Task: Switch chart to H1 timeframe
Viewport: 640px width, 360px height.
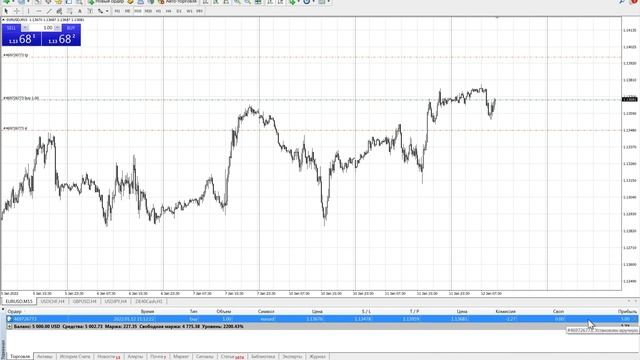Action: click(x=158, y=11)
